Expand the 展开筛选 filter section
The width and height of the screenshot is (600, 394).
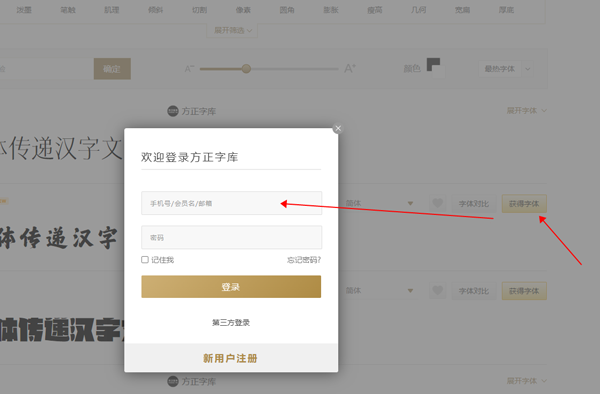point(232,30)
